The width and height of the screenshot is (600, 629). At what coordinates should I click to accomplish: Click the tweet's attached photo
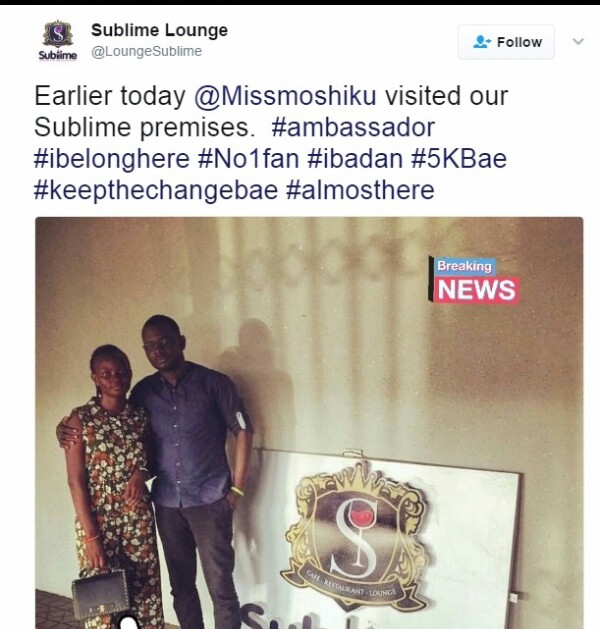tap(309, 423)
